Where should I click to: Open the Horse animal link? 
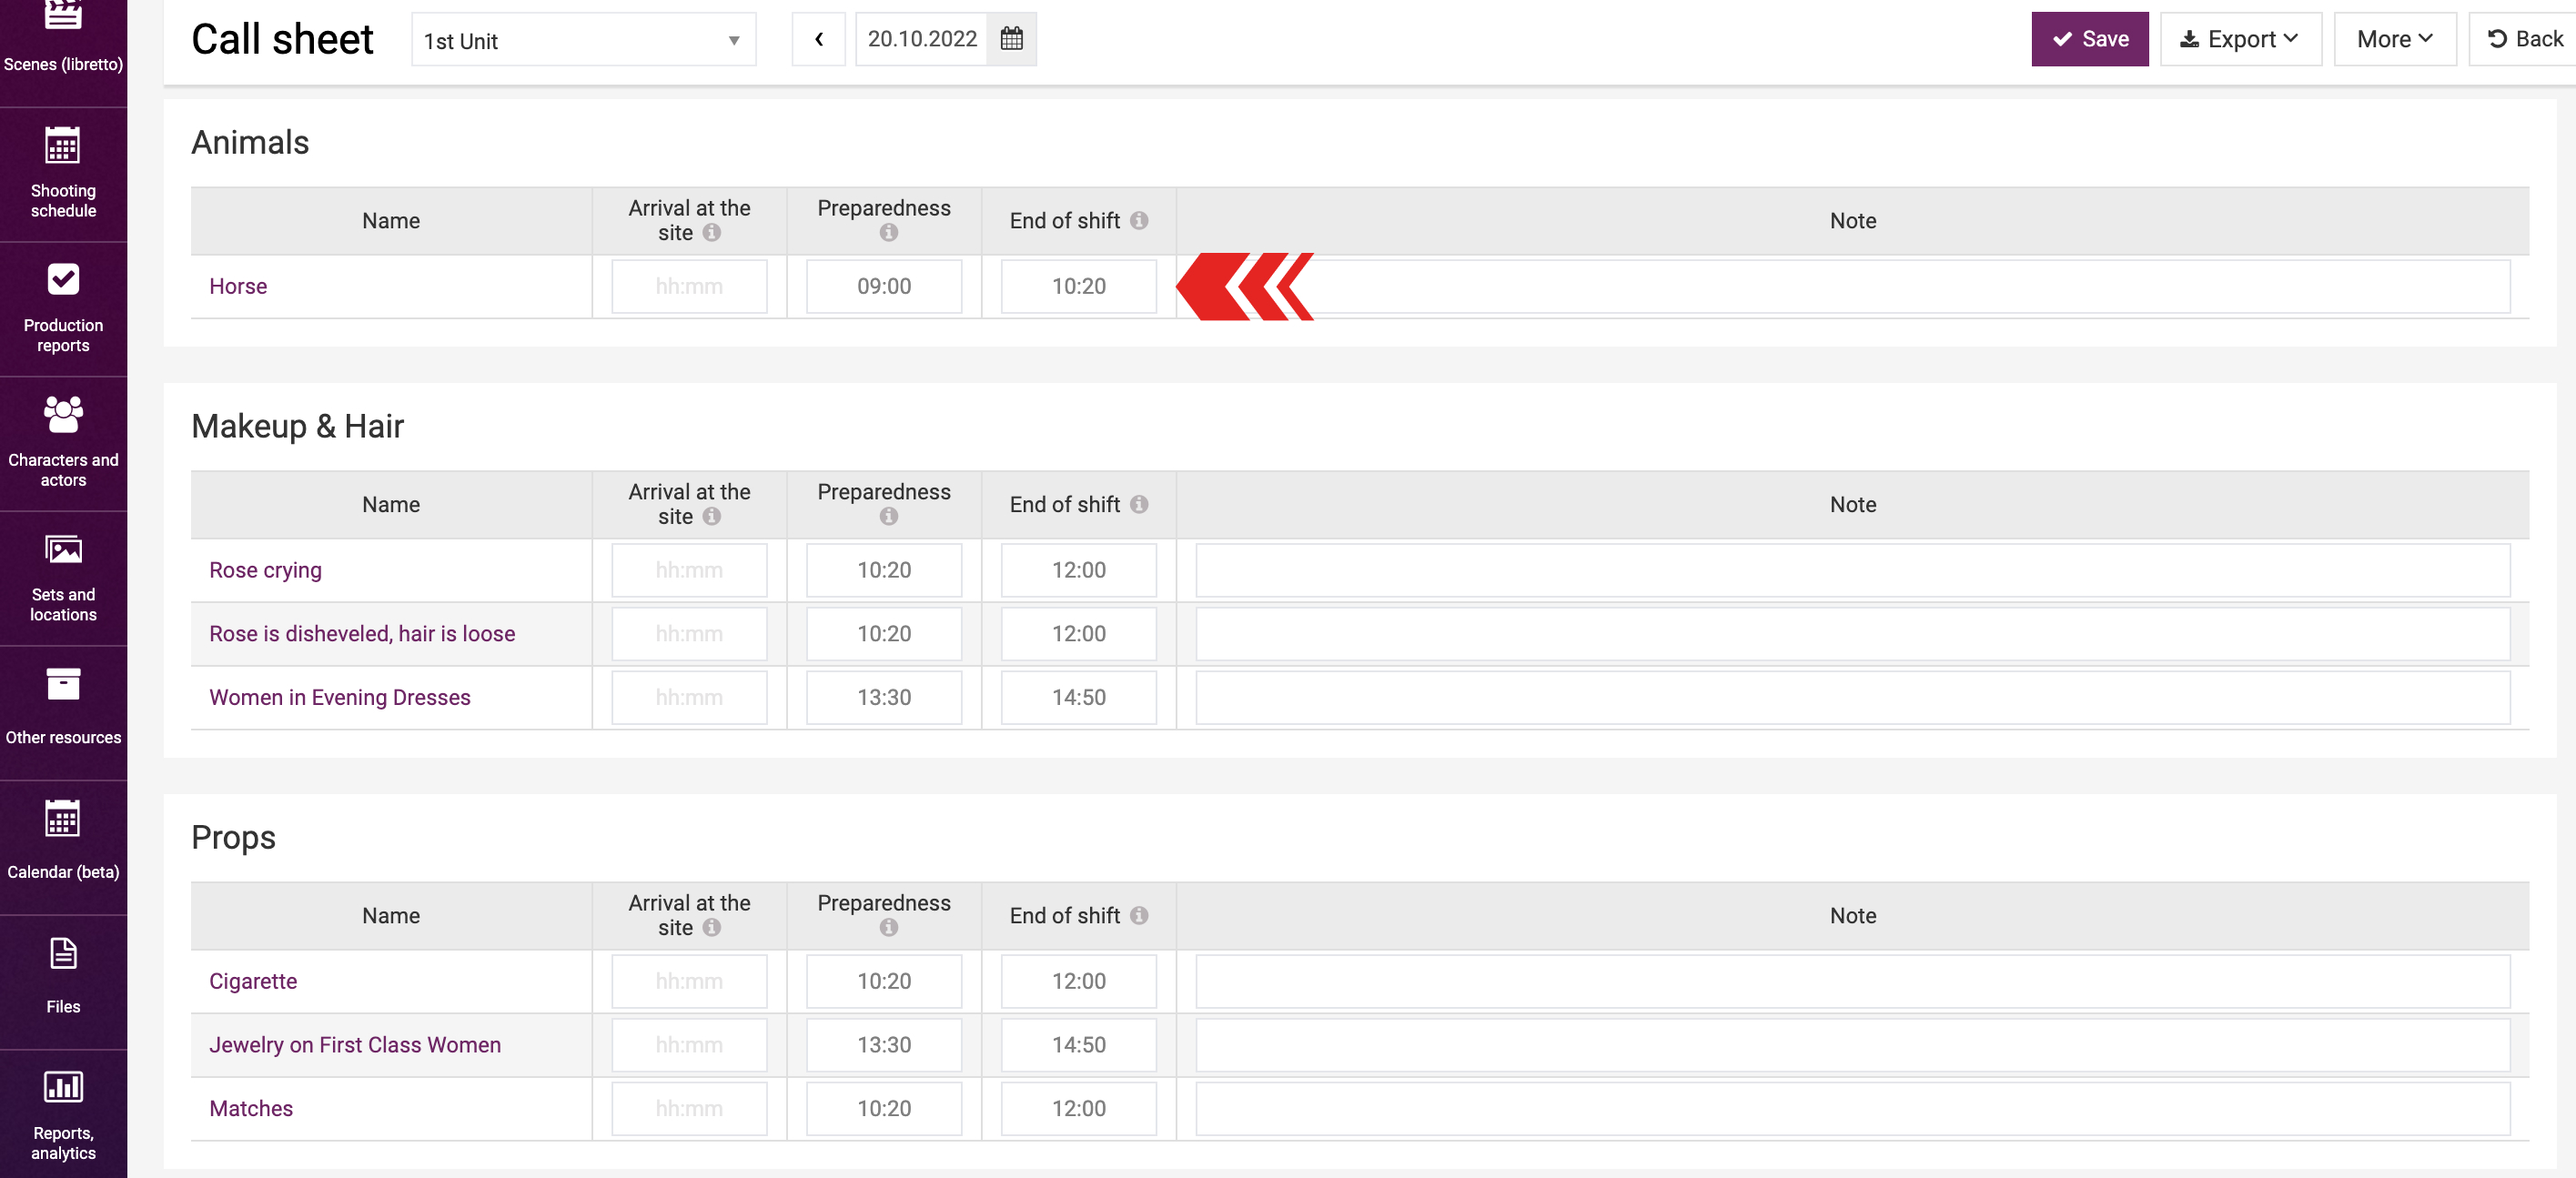pyautogui.click(x=238, y=286)
